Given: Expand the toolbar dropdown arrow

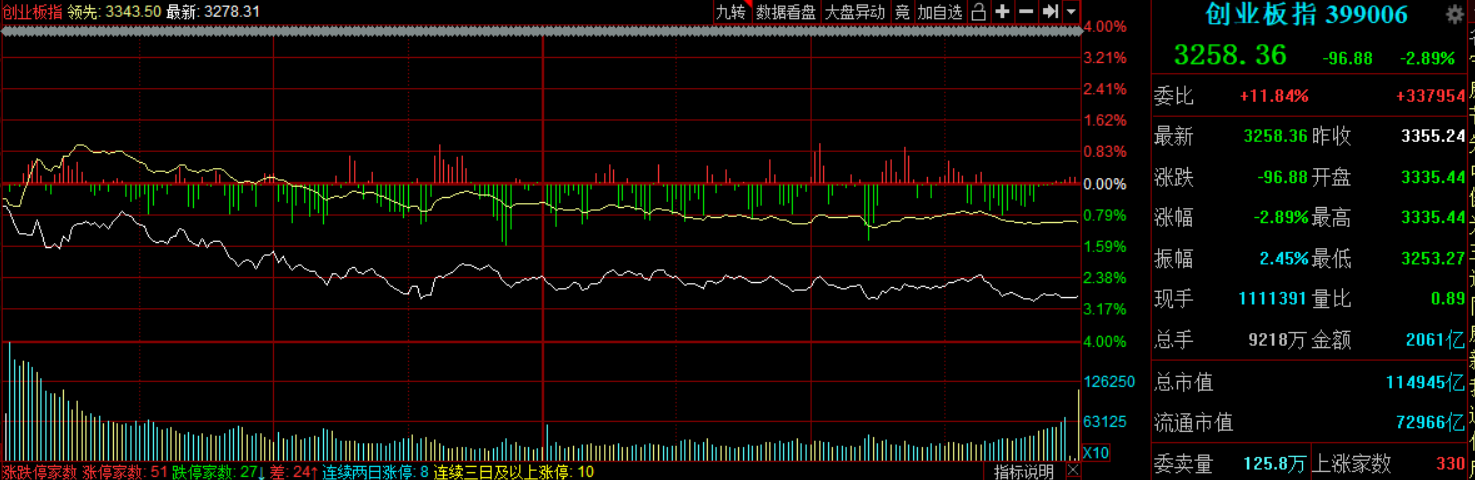Looking at the screenshot, I should (1071, 12).
